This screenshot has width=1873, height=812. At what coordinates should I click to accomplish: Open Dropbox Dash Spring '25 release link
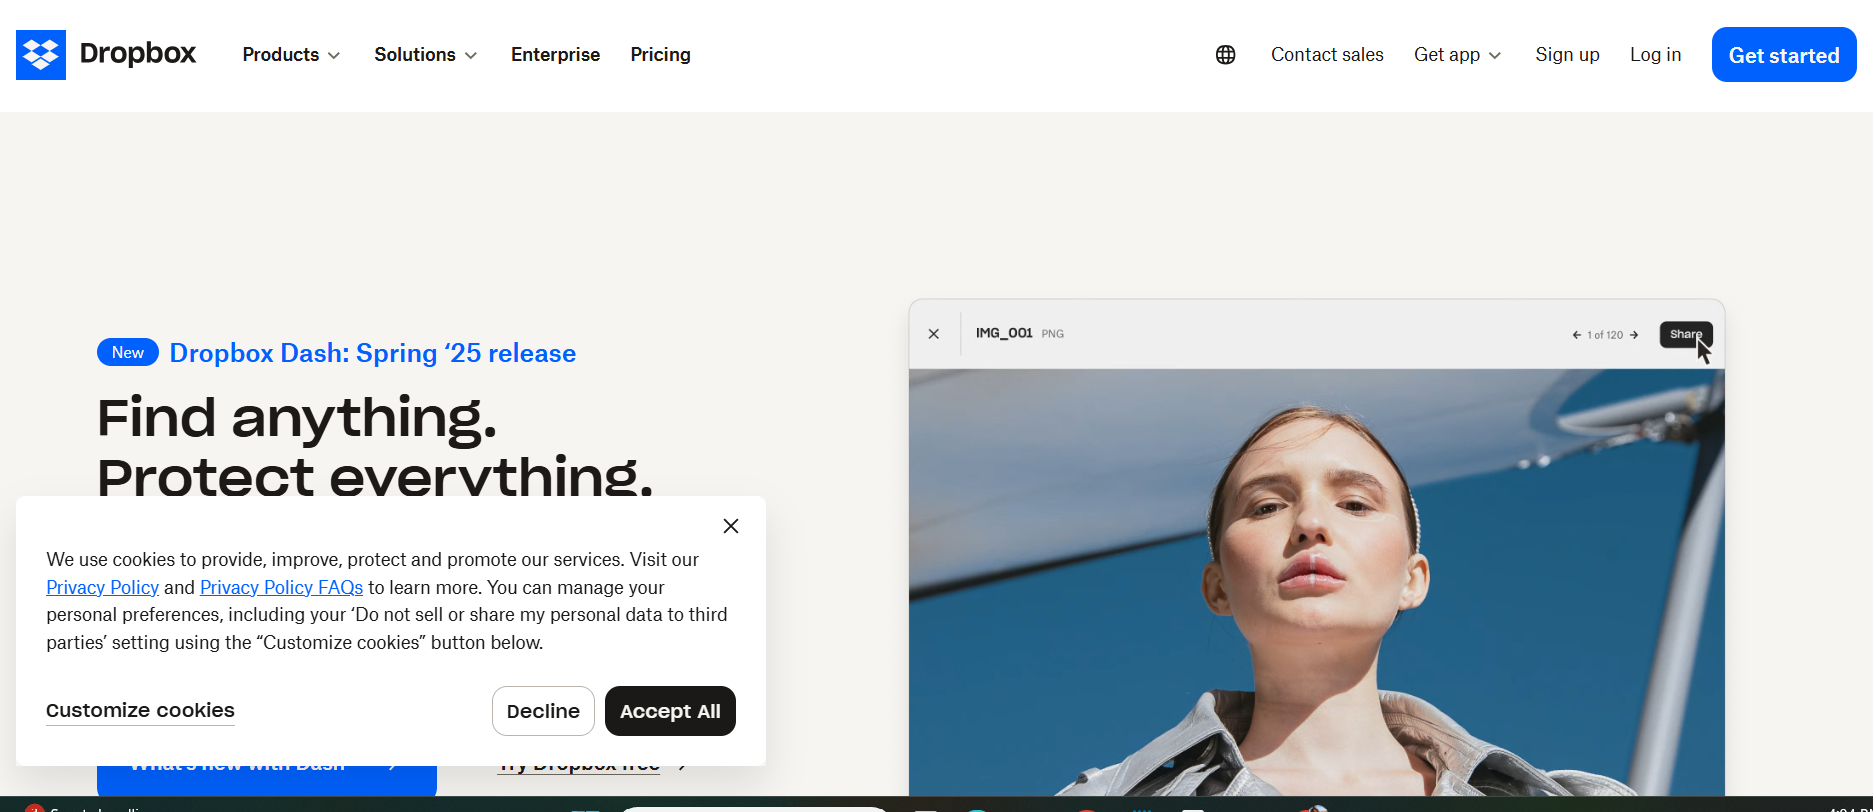pyautogui.click(x=372, y=353)
